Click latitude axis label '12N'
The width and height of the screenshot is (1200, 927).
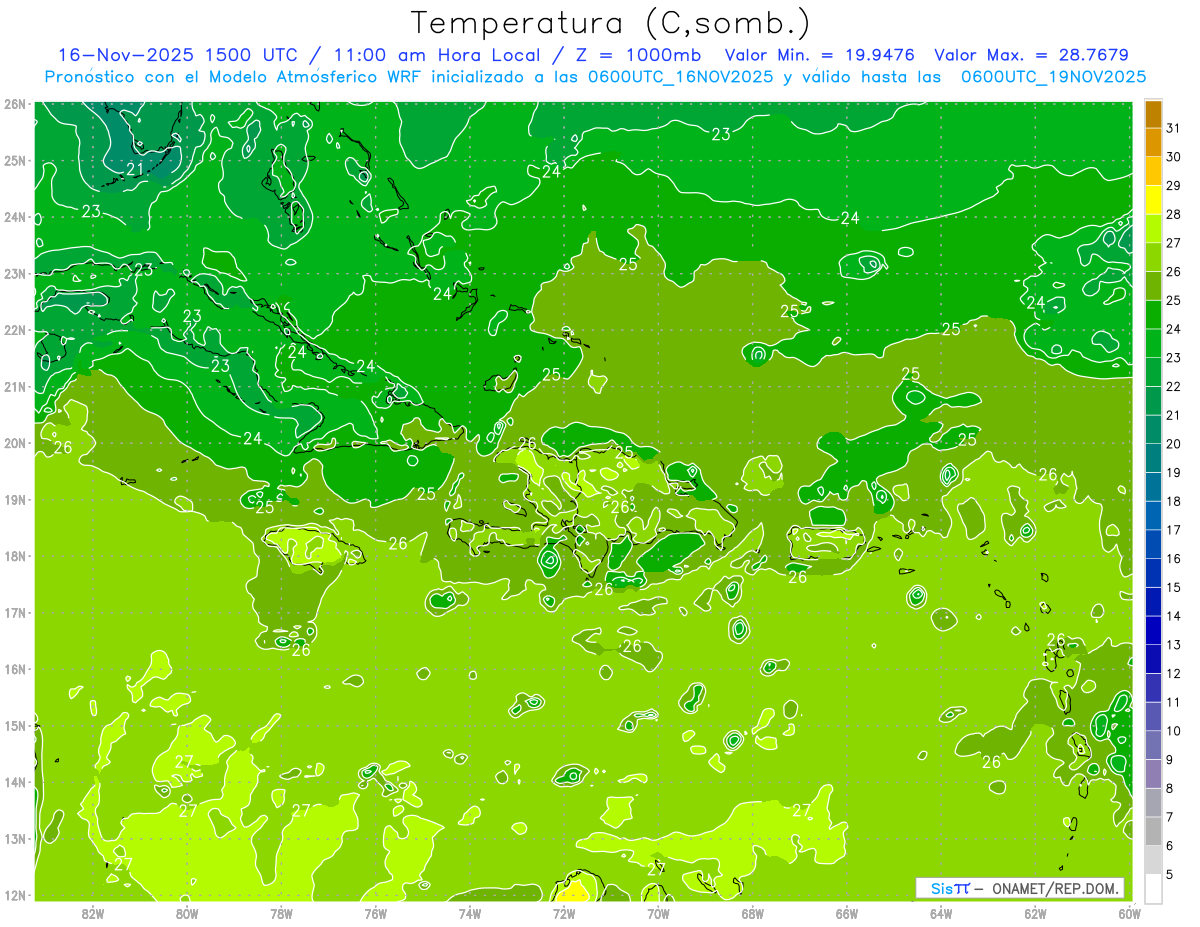coord(15,895)
